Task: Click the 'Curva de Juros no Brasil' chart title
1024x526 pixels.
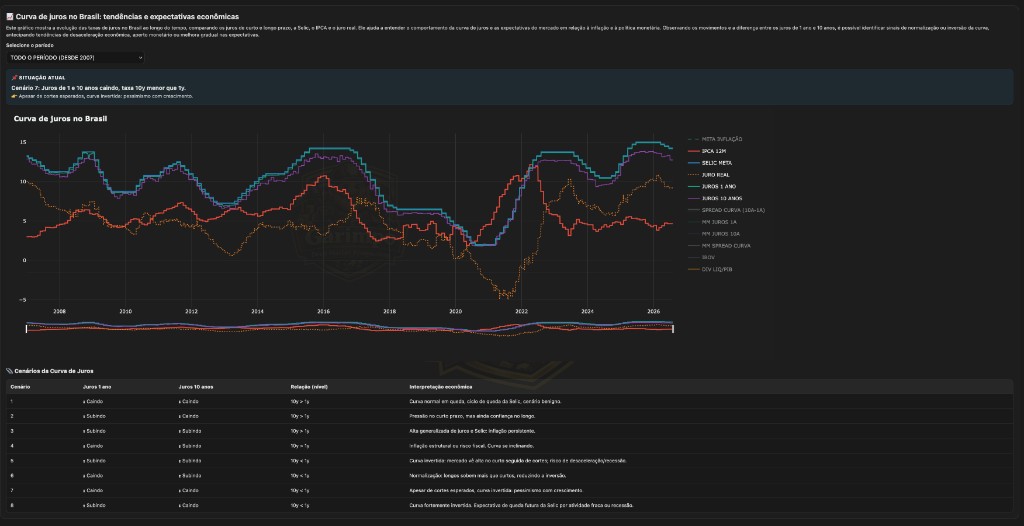Action: (60, 118)
